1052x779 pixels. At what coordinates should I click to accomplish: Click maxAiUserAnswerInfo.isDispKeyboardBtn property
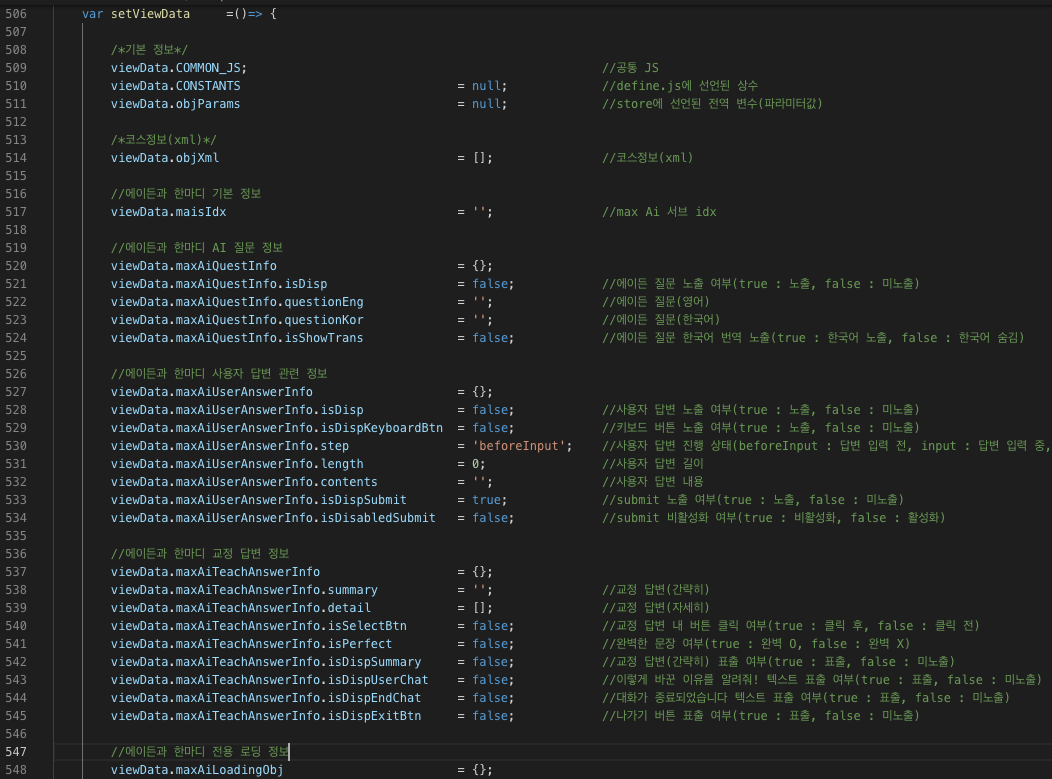[x=309, y=428]
